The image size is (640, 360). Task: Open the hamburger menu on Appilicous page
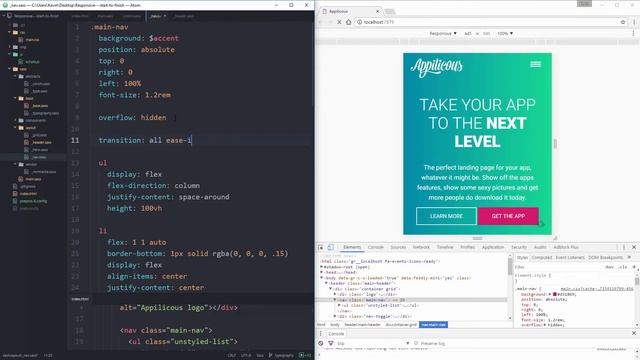click(535, 64)
